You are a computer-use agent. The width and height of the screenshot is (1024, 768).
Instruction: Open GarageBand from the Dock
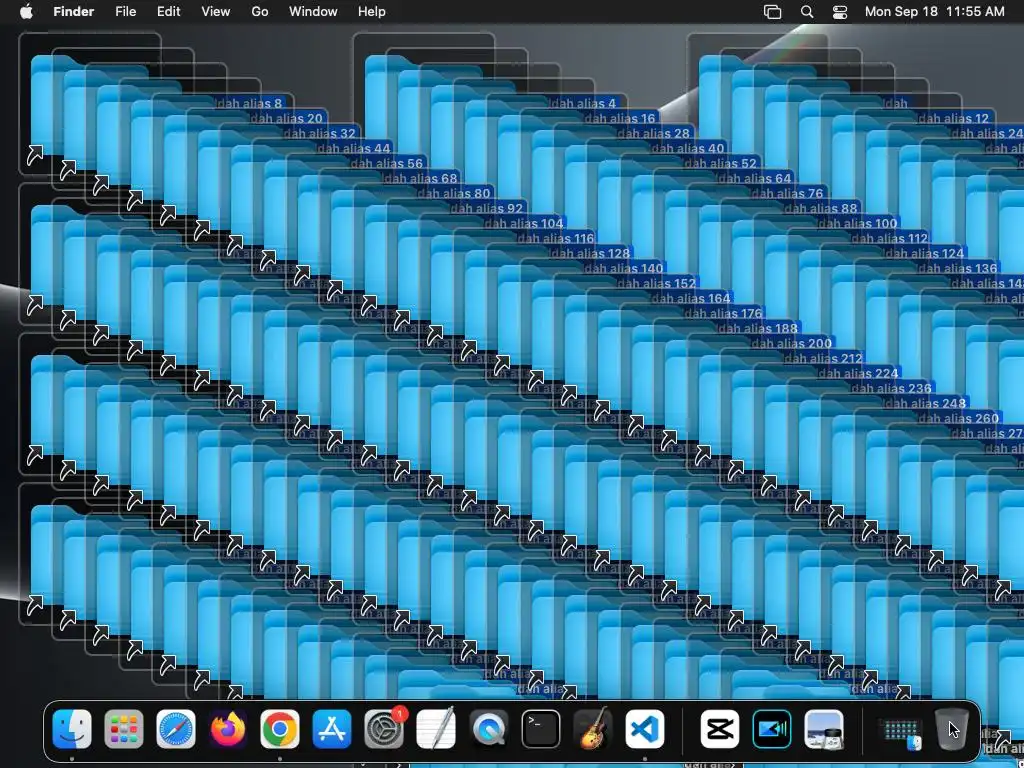point(592,729)
